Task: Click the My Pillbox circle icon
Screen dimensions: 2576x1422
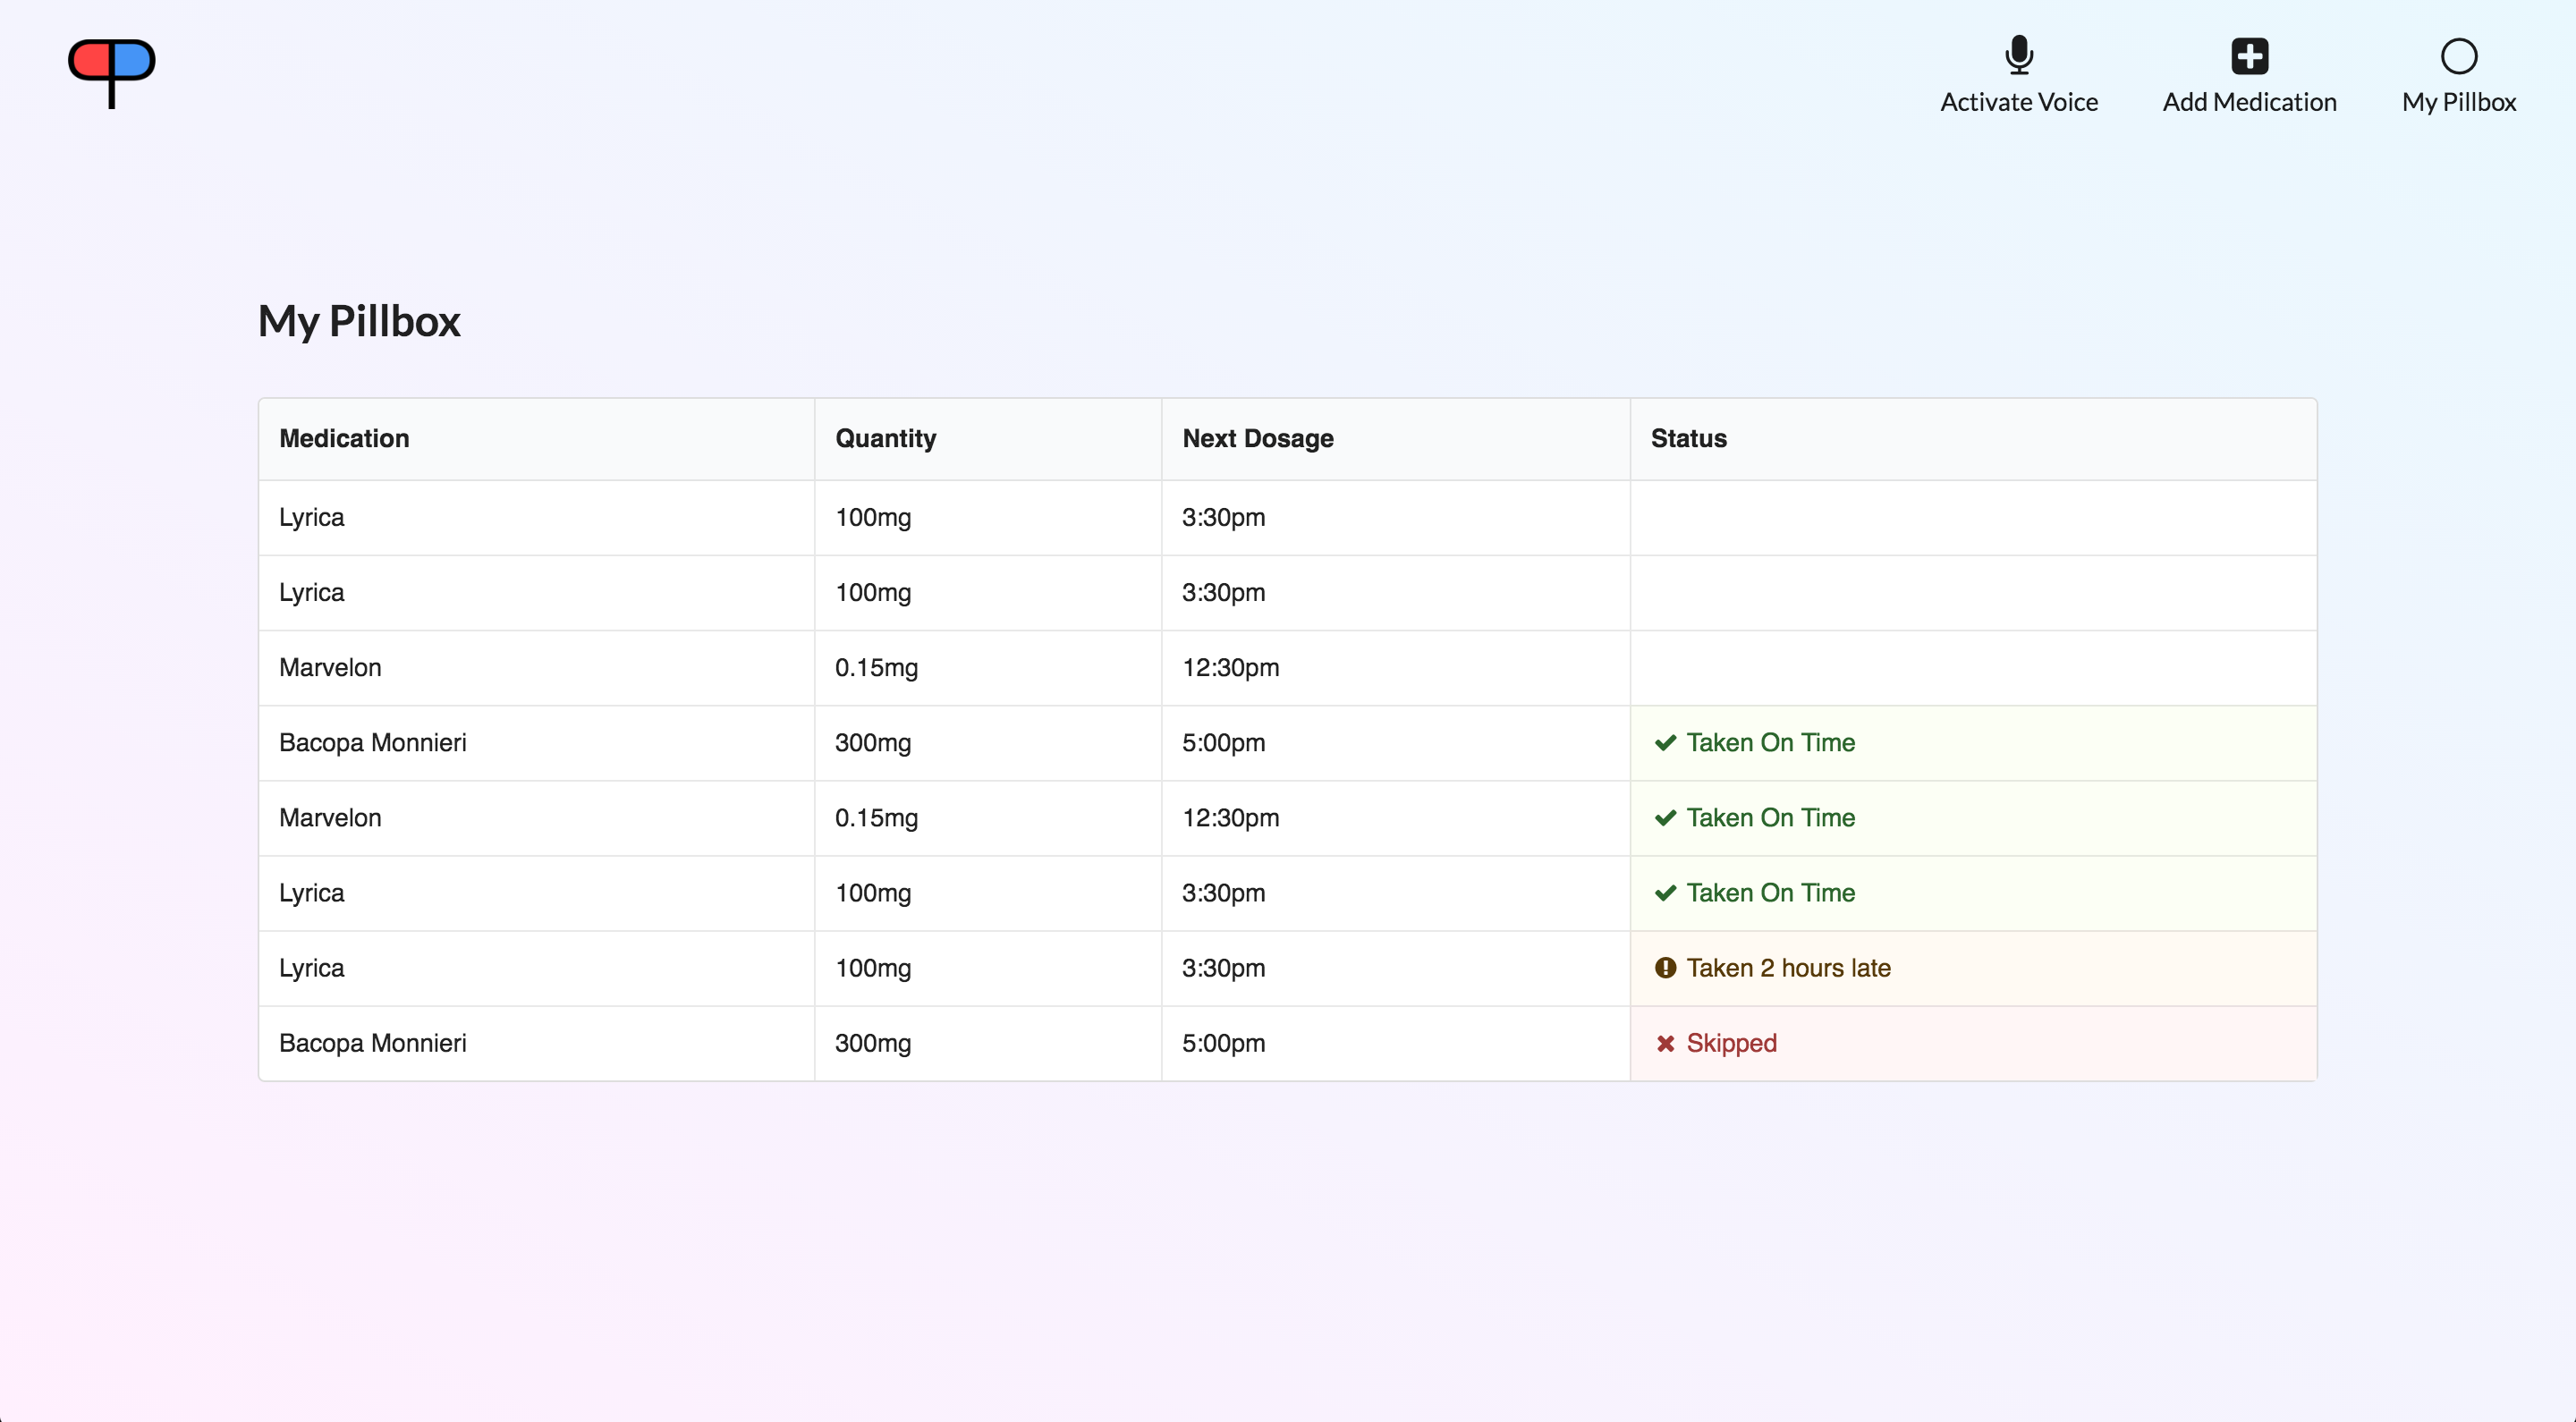Action: point(2458,56)
